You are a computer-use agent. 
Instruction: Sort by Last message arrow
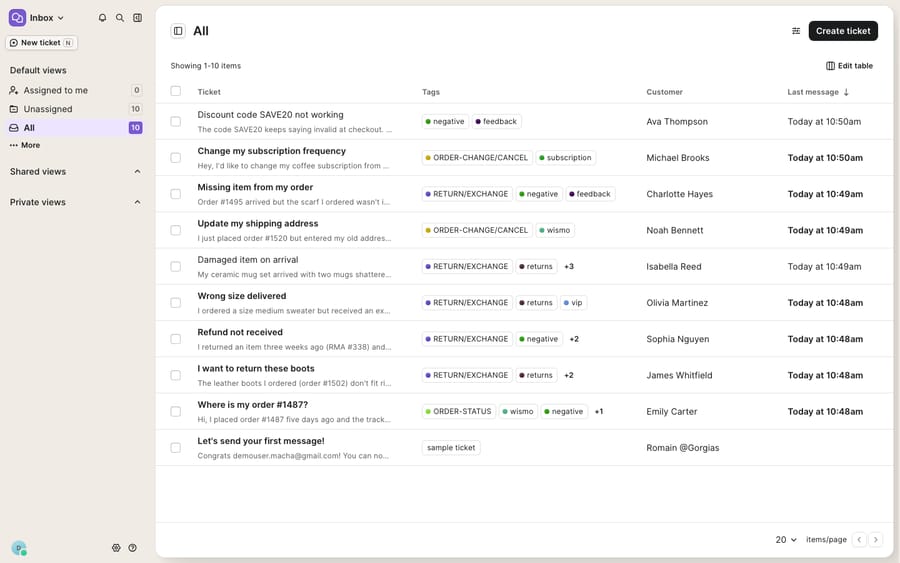click(x=846, y=92)
